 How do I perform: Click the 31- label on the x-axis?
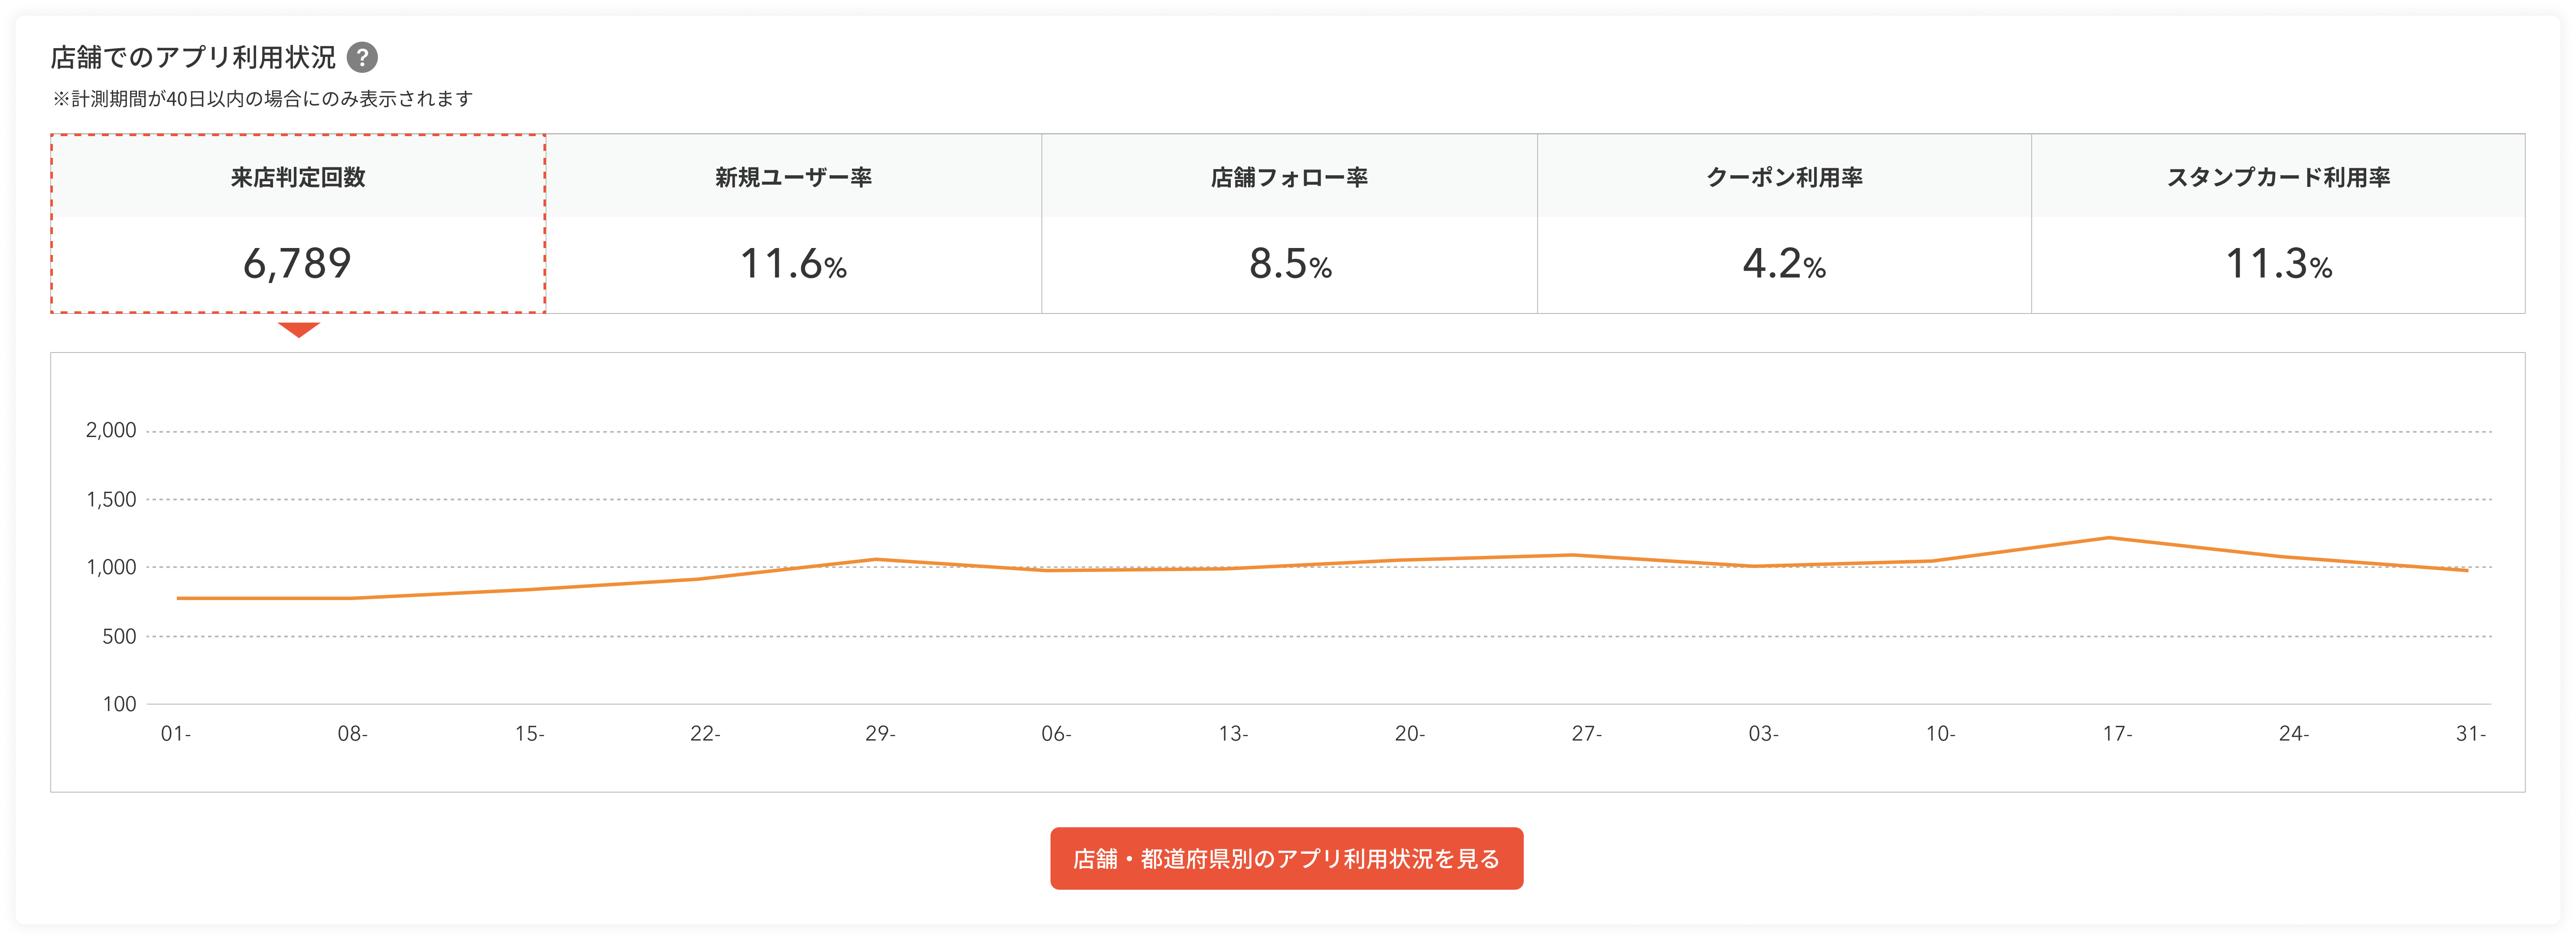pyautogui.click(x=2470, y=734)
